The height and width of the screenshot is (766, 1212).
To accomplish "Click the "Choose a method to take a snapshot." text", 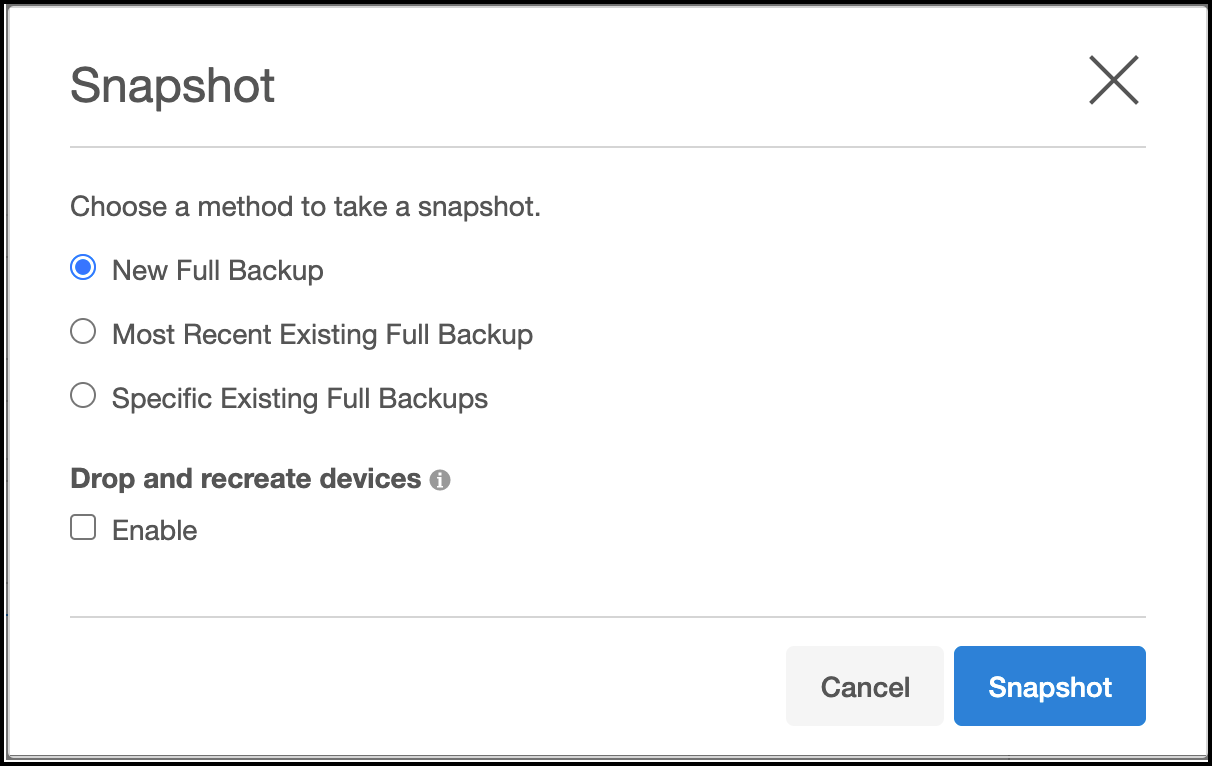I will 305,207.
